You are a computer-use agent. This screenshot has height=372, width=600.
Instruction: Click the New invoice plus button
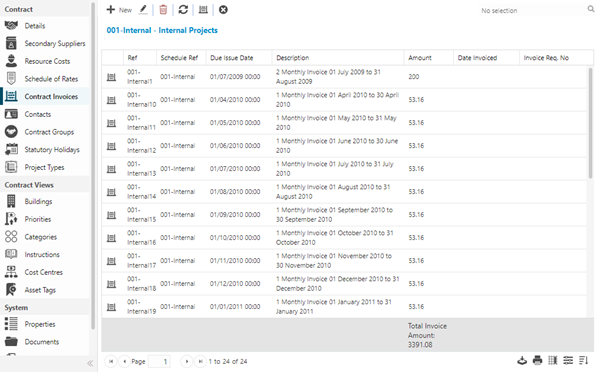tap(119, 10)
